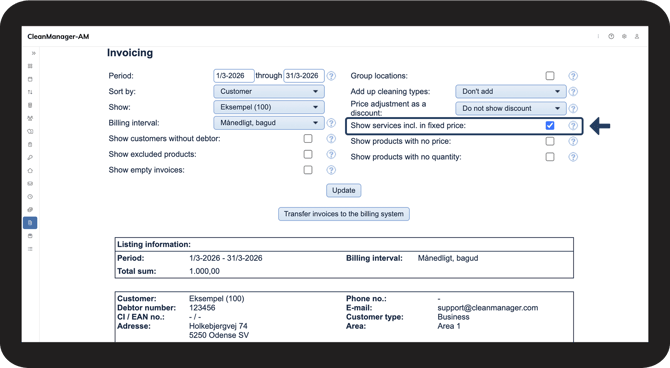Click the Update button
This screenshot has width=670, height=368.
click(x=344, y=191)
